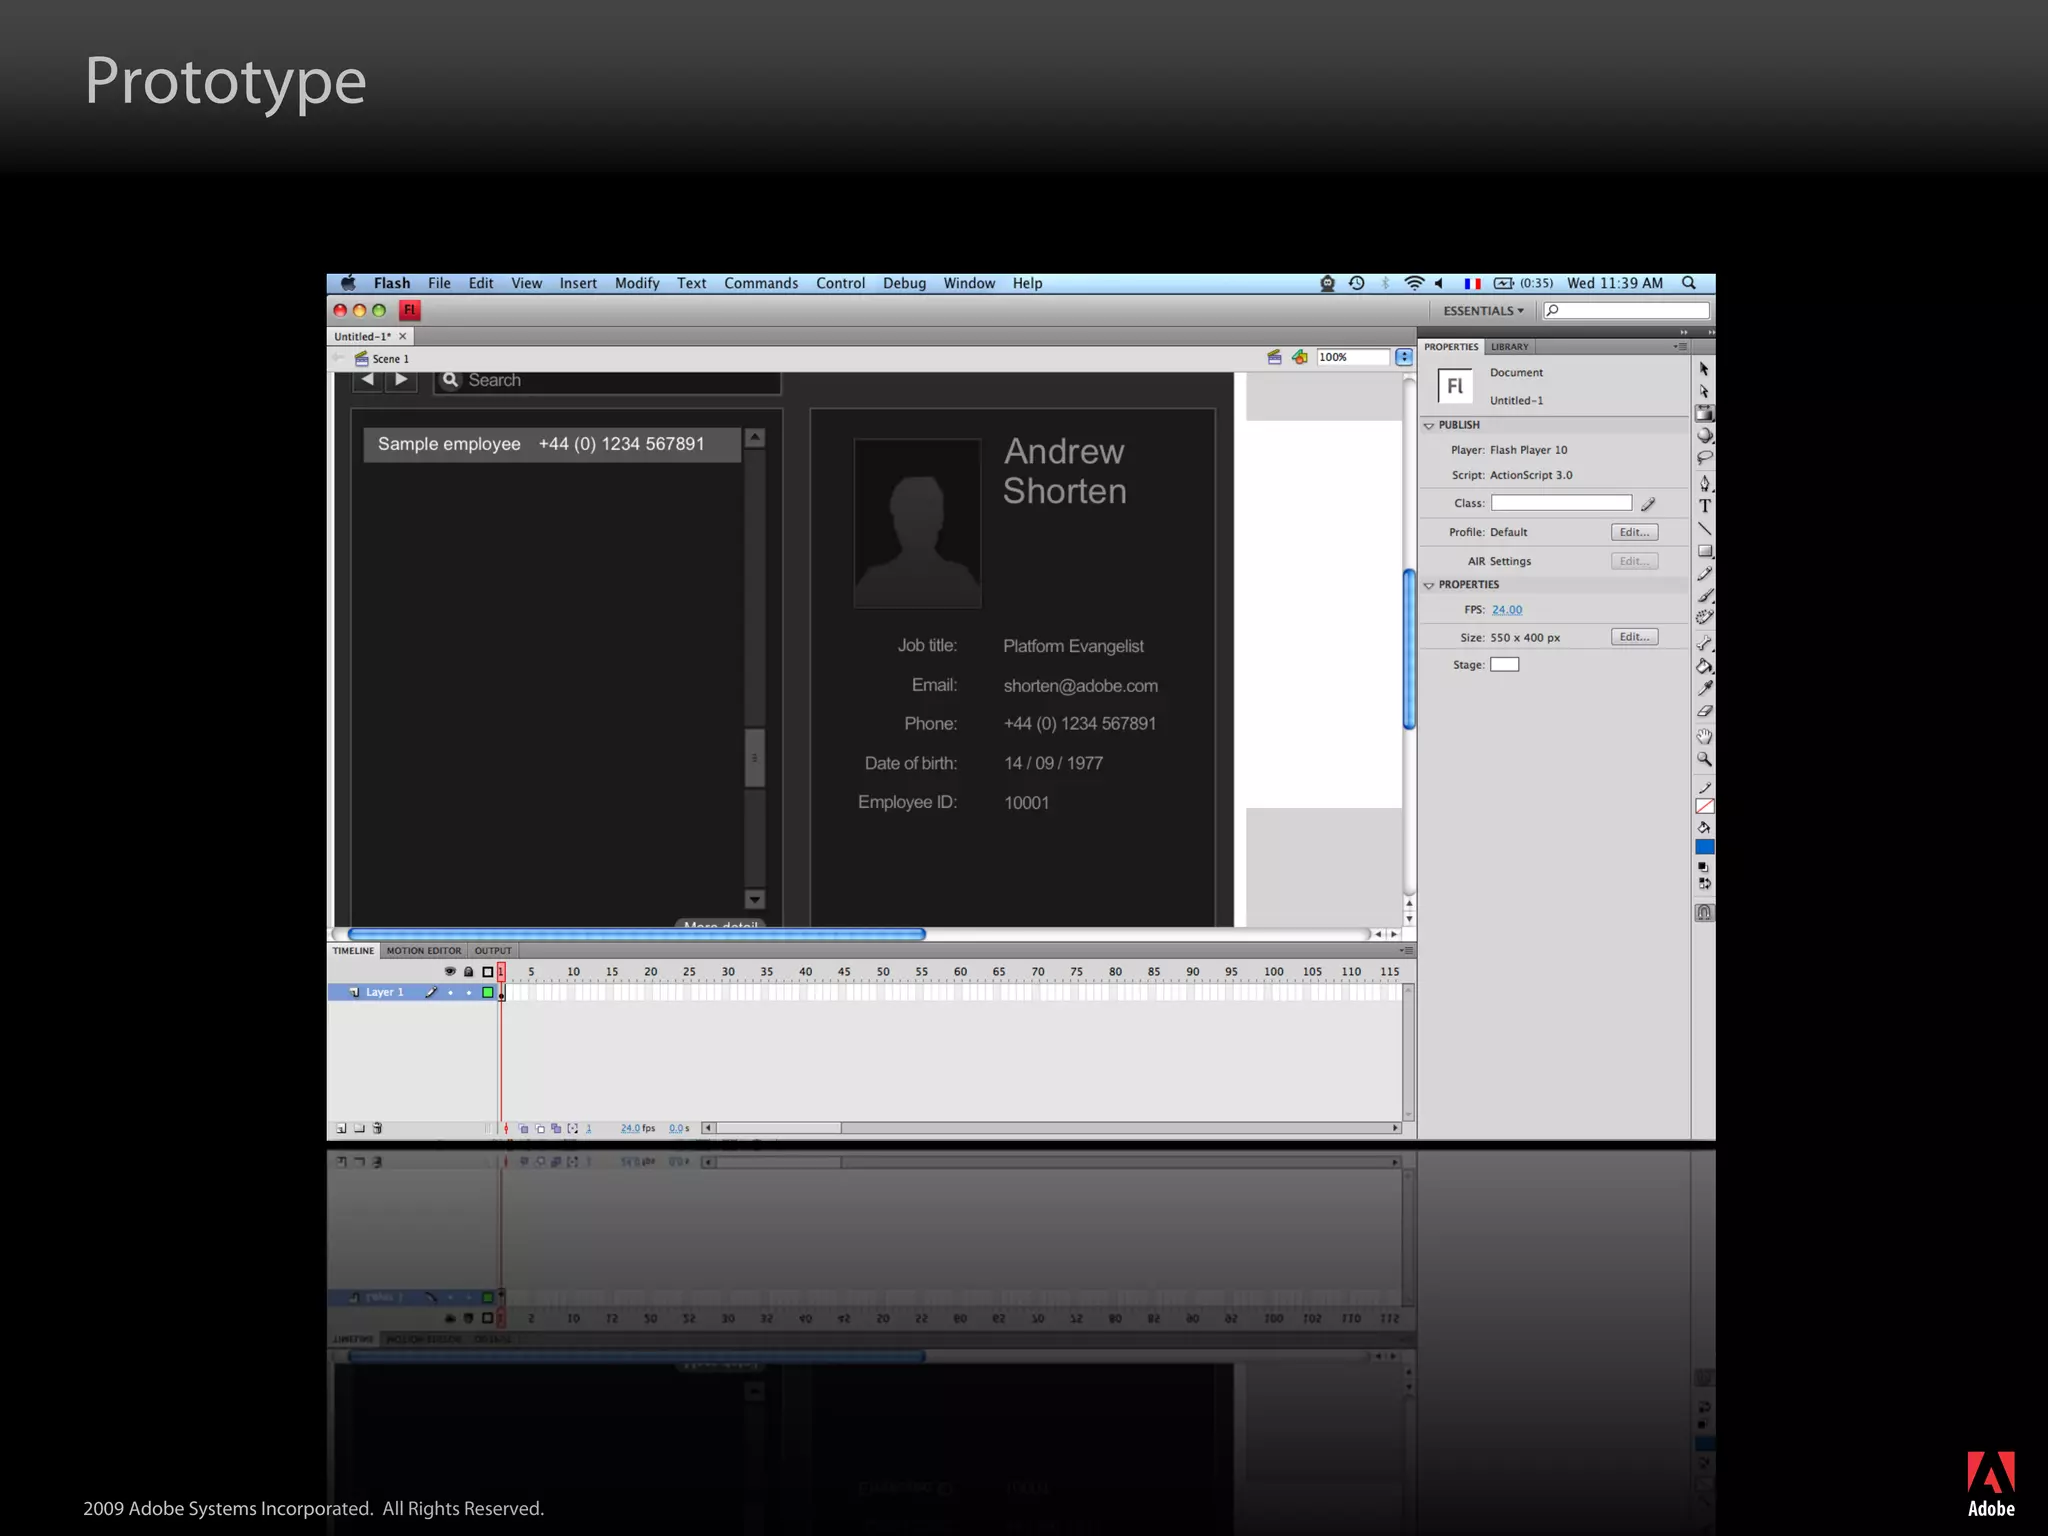Image resolution: width=2048 pixels, height=1536 pixels.
Task: Toggle lock all layers padlock icon
Action: (468, 971)
